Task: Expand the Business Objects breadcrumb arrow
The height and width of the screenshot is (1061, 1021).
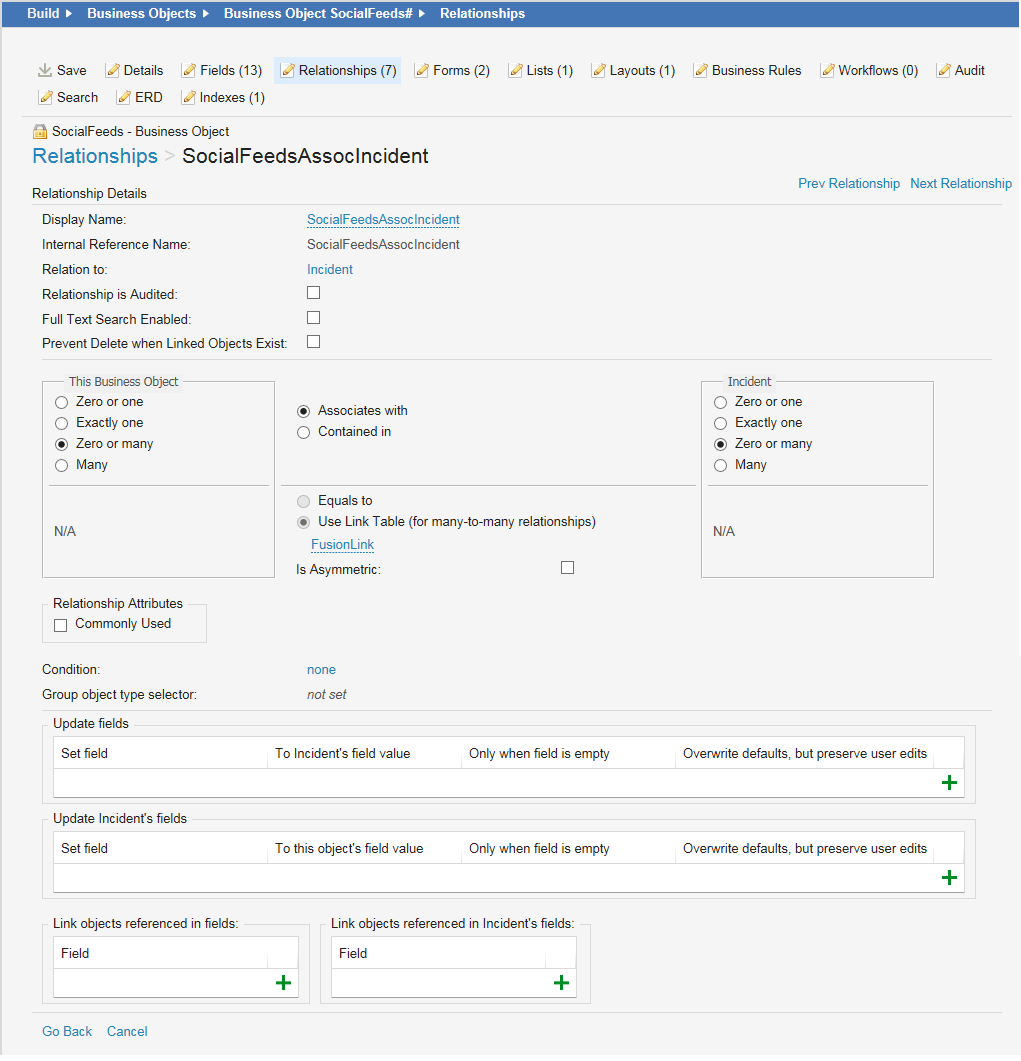Action: 205,14
